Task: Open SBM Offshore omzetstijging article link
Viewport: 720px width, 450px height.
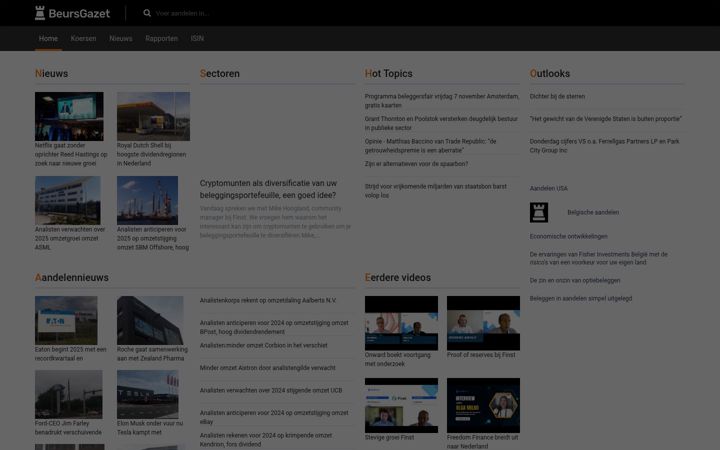Action: point(153,238)
